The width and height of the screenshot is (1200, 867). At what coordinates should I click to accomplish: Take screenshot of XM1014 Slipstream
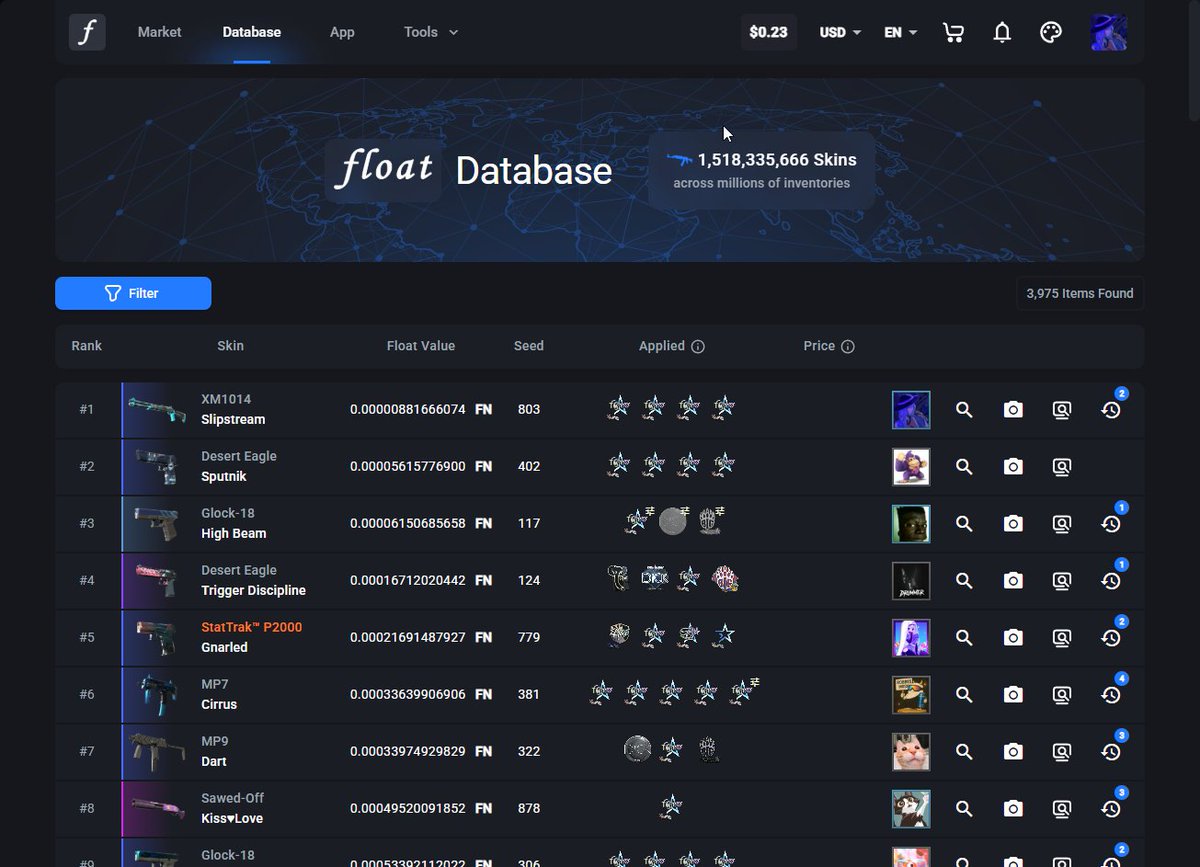pyautogui.click(x=1013, y=410)
